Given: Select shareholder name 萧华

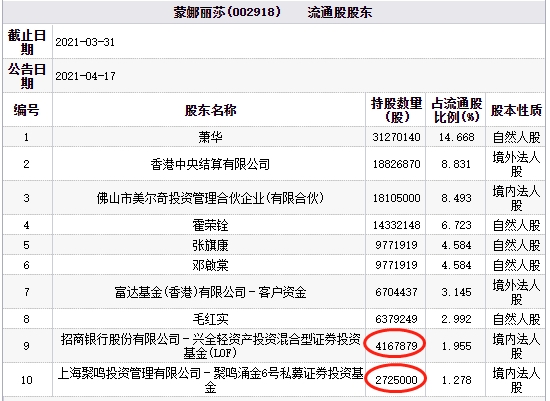Looking at the screenshot, I should click(210, 137).
